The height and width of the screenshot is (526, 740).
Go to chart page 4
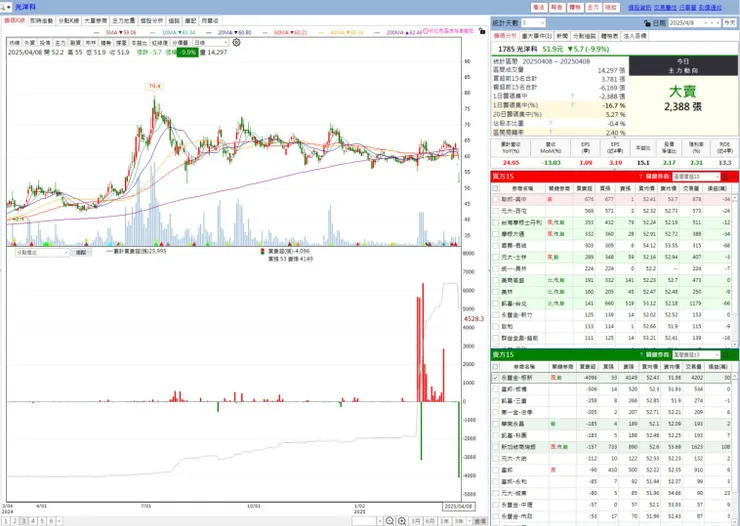point(33,521)
